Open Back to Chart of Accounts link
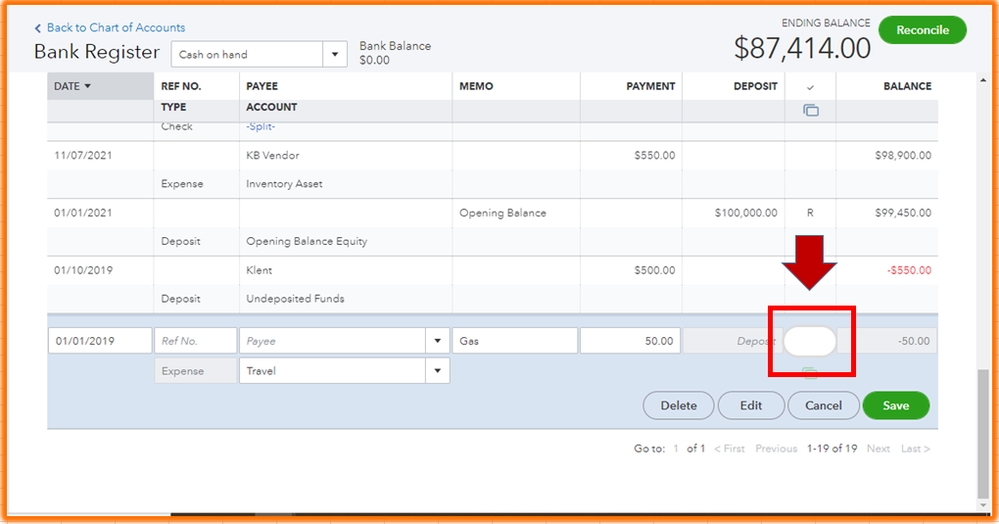The width and height of the screenshot is (999, 524). click(x=116, y=27)
